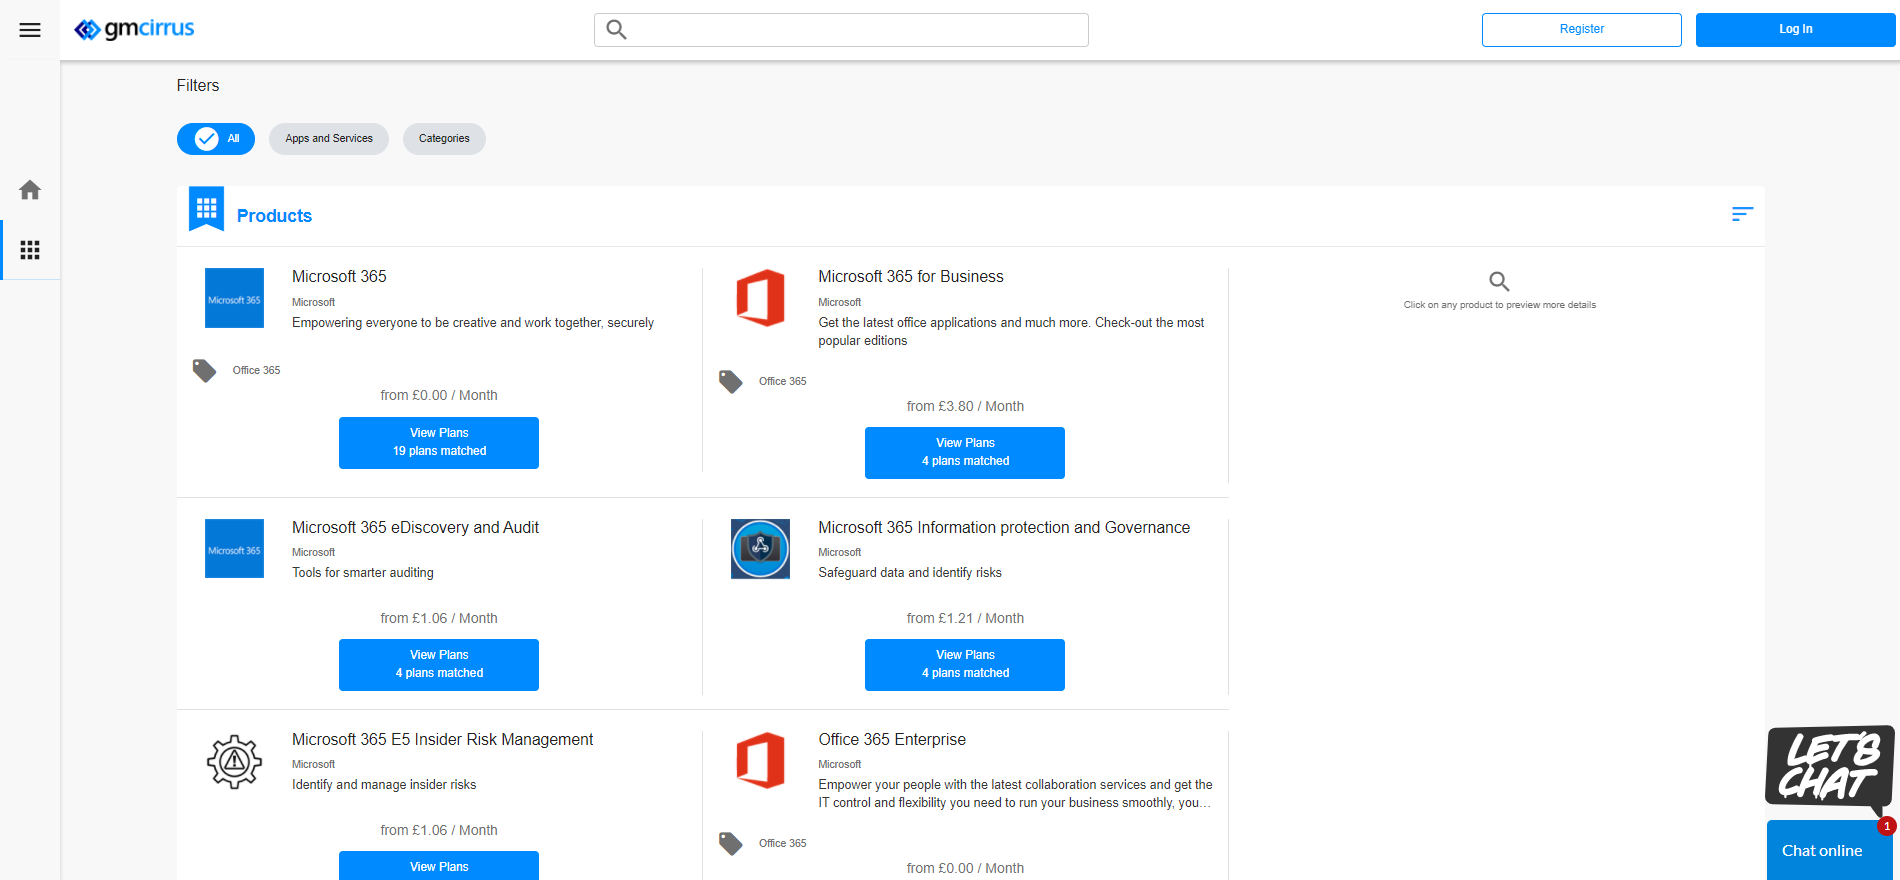This screenshot has width=1900, height=880.
Task: Open Microsoft 365 eDiscovery and Audit title
Action: click(x=415, y=528)
